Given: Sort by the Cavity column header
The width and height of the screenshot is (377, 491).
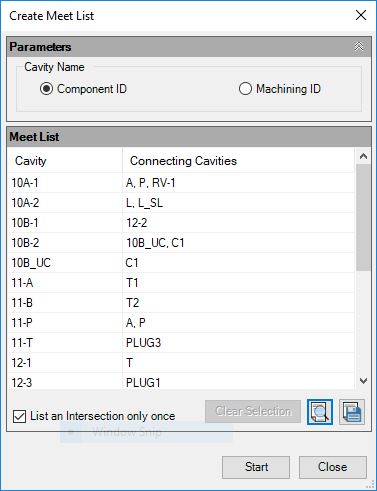Looking at the screenshot, I should (x=65, y=161).
